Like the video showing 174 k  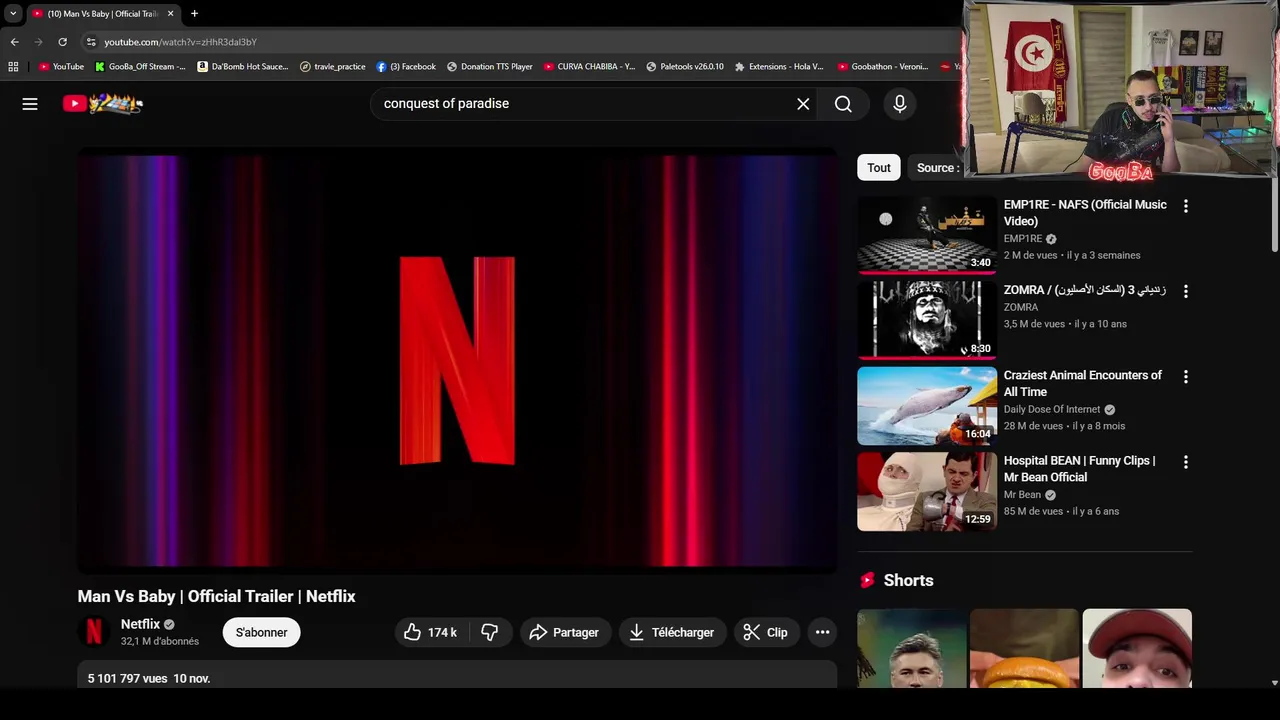pyautogui.click(x=430, y=632)
